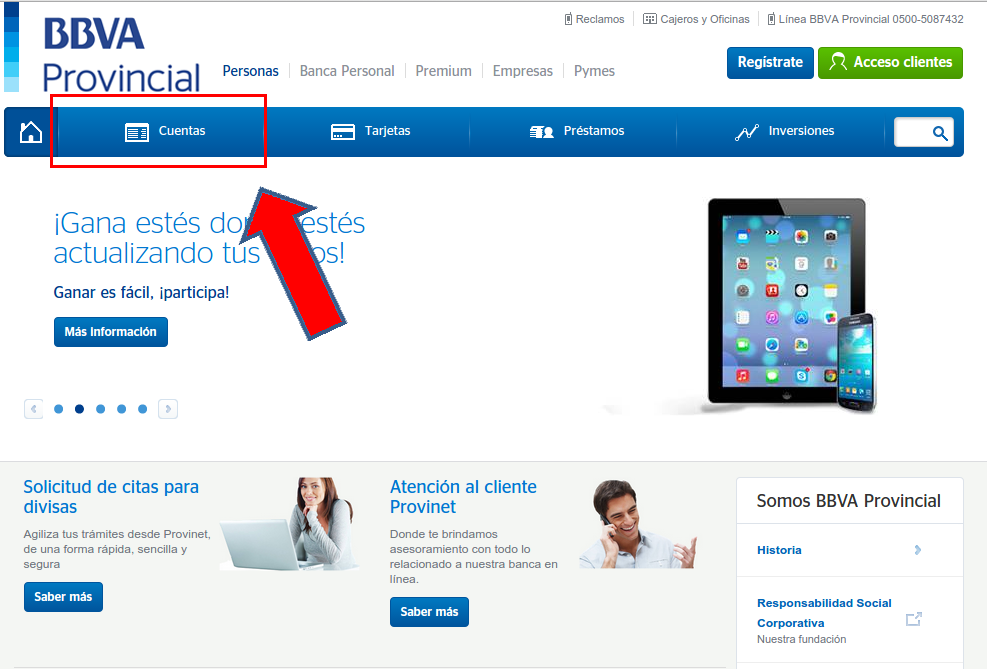Click the woman with laptop image
This screenshot has height=669, width=987.
click(x=291, y=524)
